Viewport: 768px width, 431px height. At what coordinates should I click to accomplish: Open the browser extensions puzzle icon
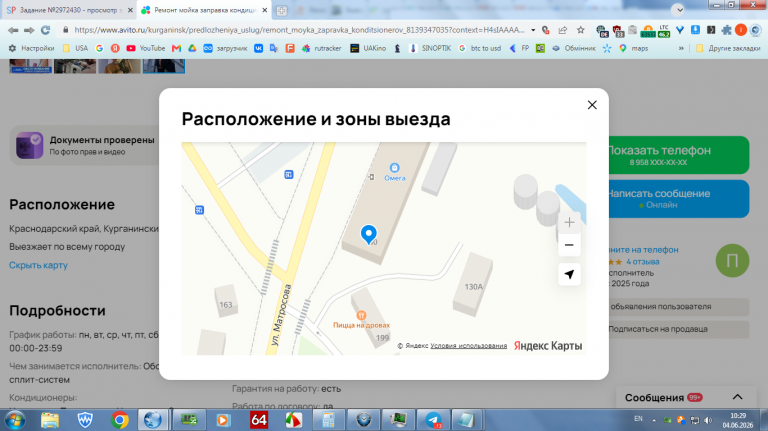click(x=726, y=30)
